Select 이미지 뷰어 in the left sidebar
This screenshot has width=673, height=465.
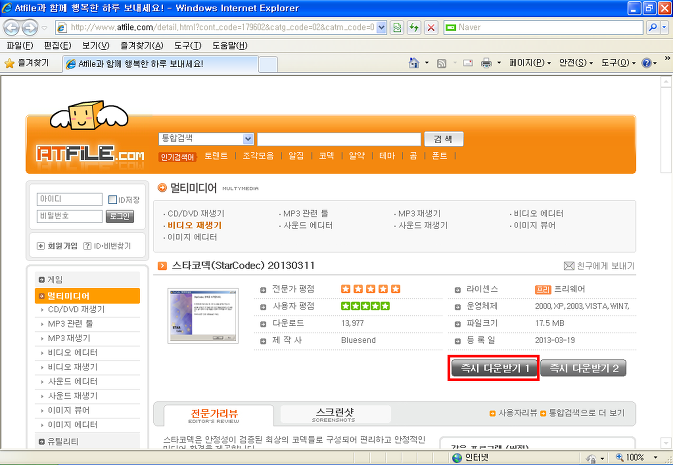pyautogui.click(x=69, y=410)
